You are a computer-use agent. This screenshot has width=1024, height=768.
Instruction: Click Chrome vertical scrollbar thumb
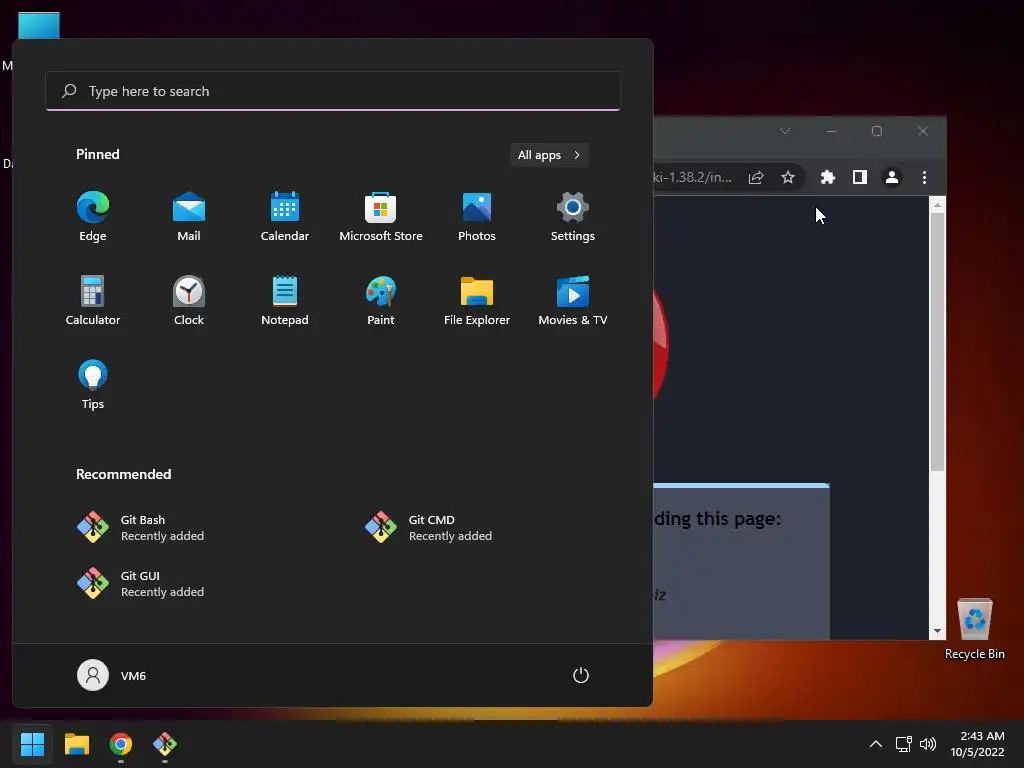pyautogui.click(x=937, y=342)
